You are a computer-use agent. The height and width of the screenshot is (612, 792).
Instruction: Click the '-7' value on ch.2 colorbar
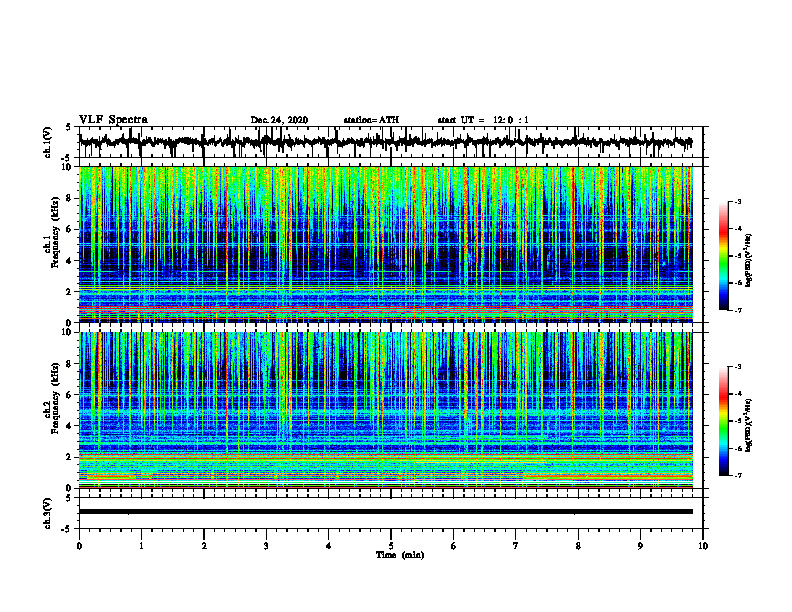[737, 475]
